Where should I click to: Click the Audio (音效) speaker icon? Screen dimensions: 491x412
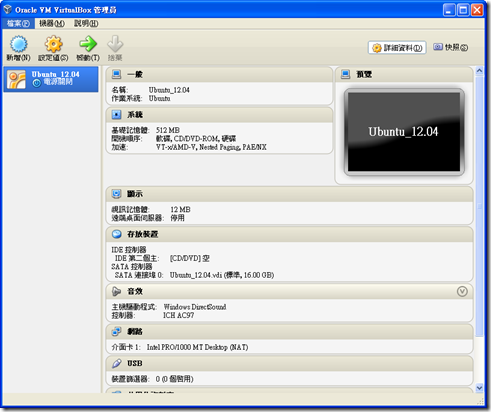coord(116,291)
